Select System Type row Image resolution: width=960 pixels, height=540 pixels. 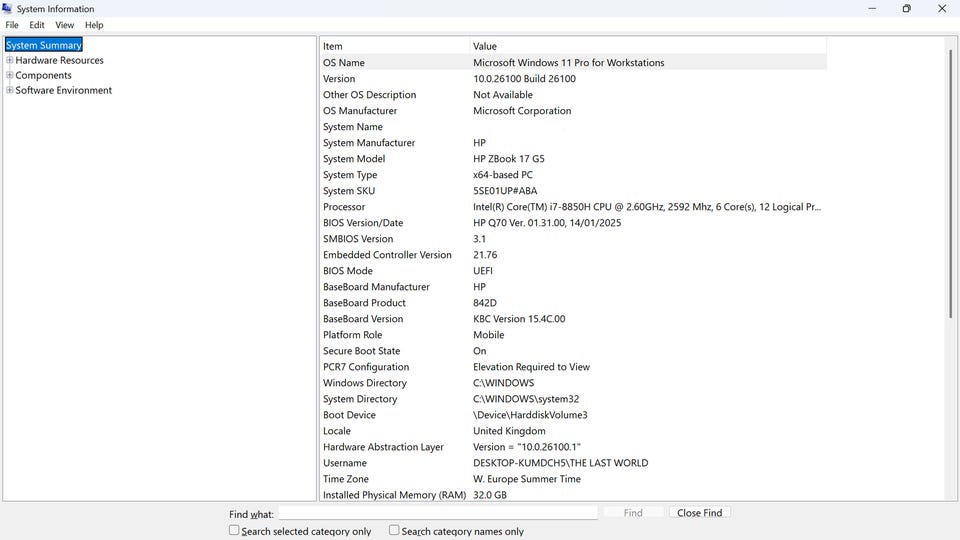click(573, 174)
